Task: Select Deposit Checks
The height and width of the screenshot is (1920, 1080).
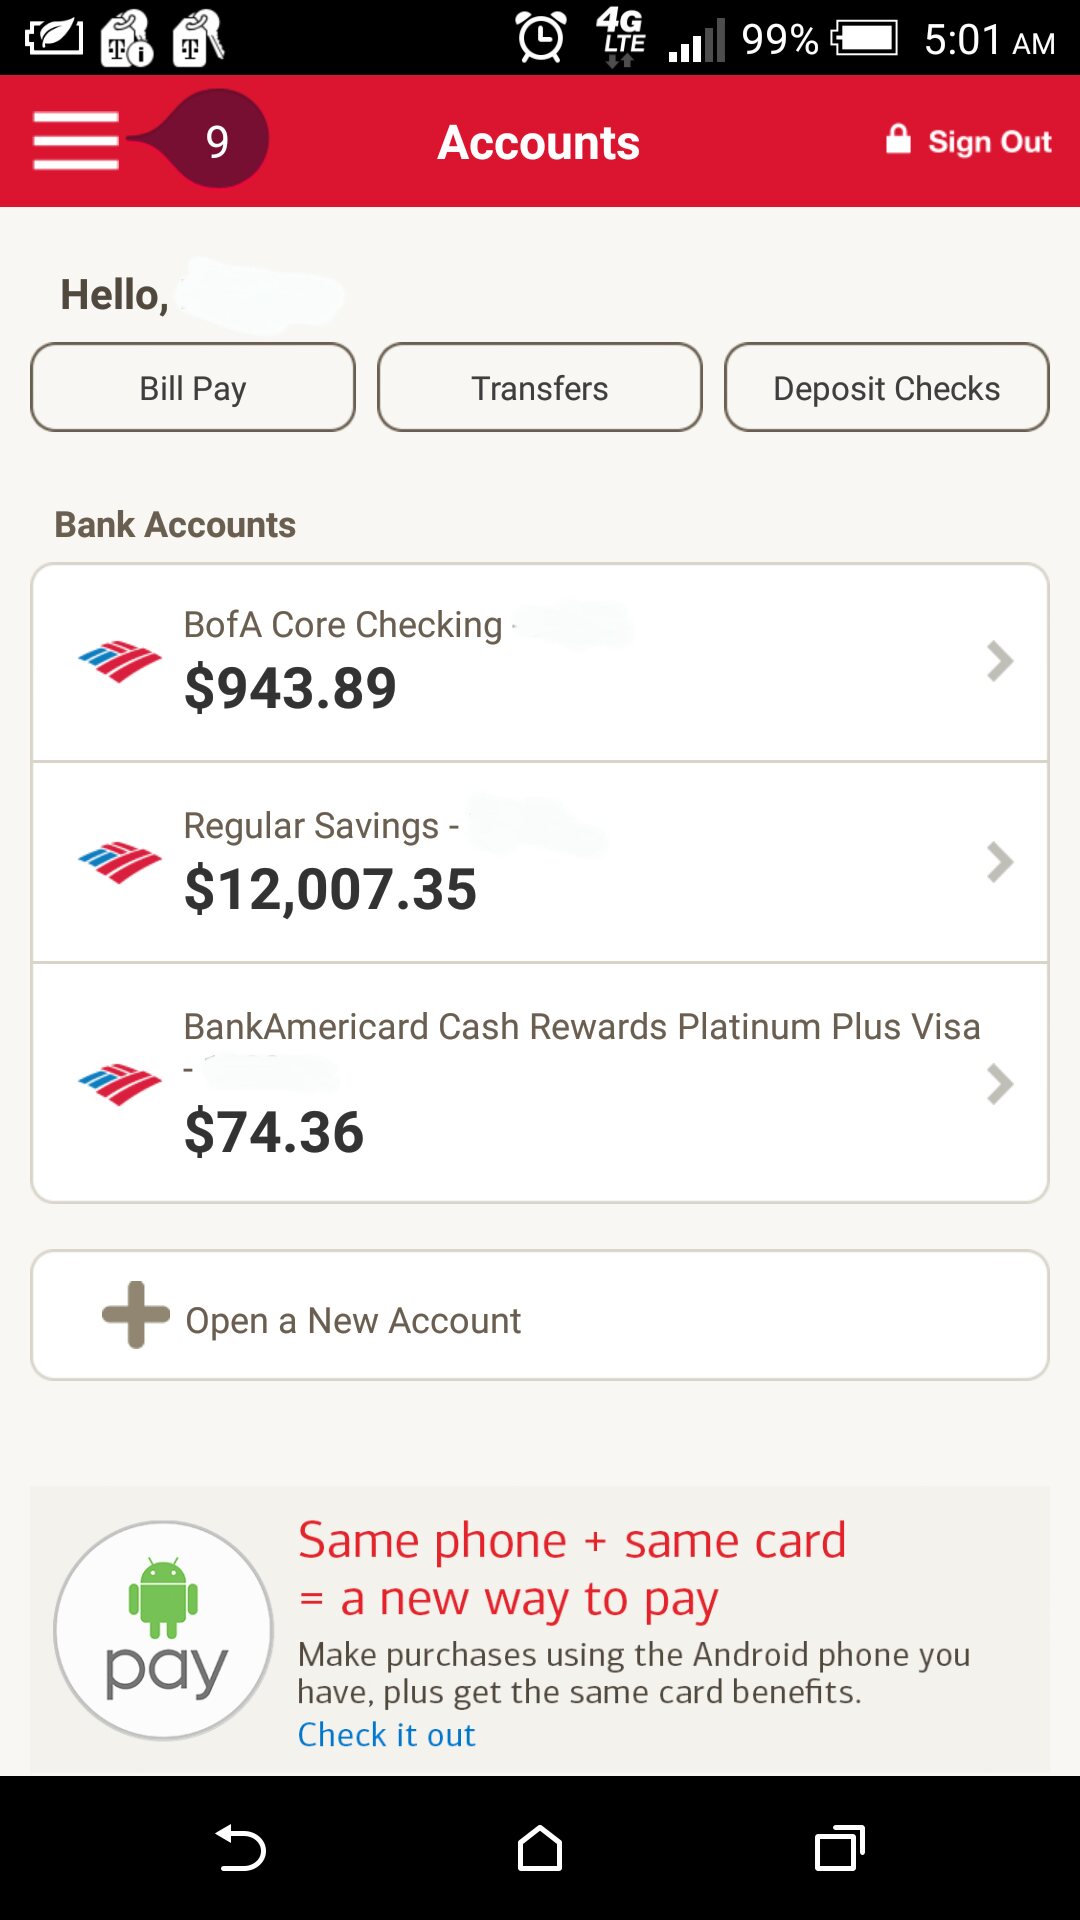Action: [886, 388]
